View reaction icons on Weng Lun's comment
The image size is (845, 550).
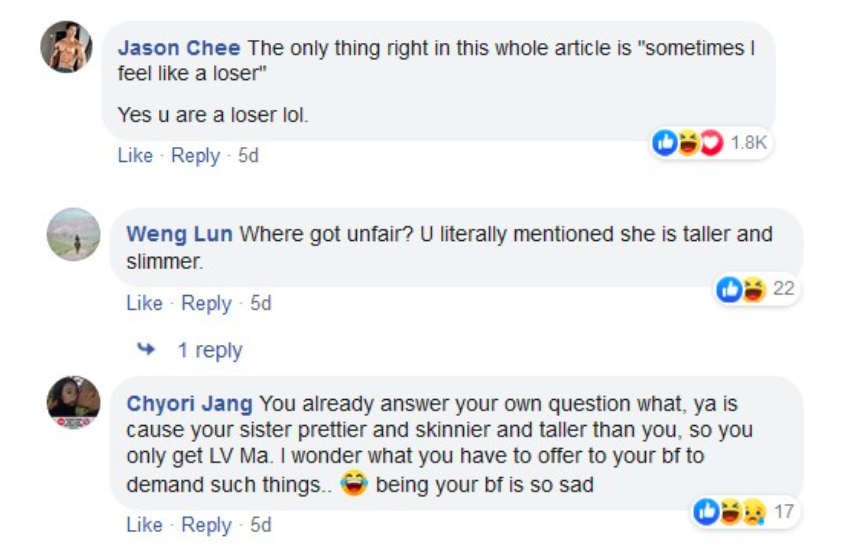(x=741, y=290)
